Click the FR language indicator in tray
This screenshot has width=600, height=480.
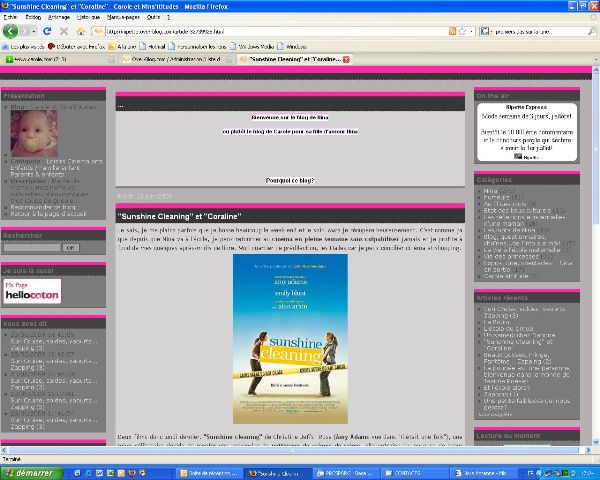[x=530, y=473]
